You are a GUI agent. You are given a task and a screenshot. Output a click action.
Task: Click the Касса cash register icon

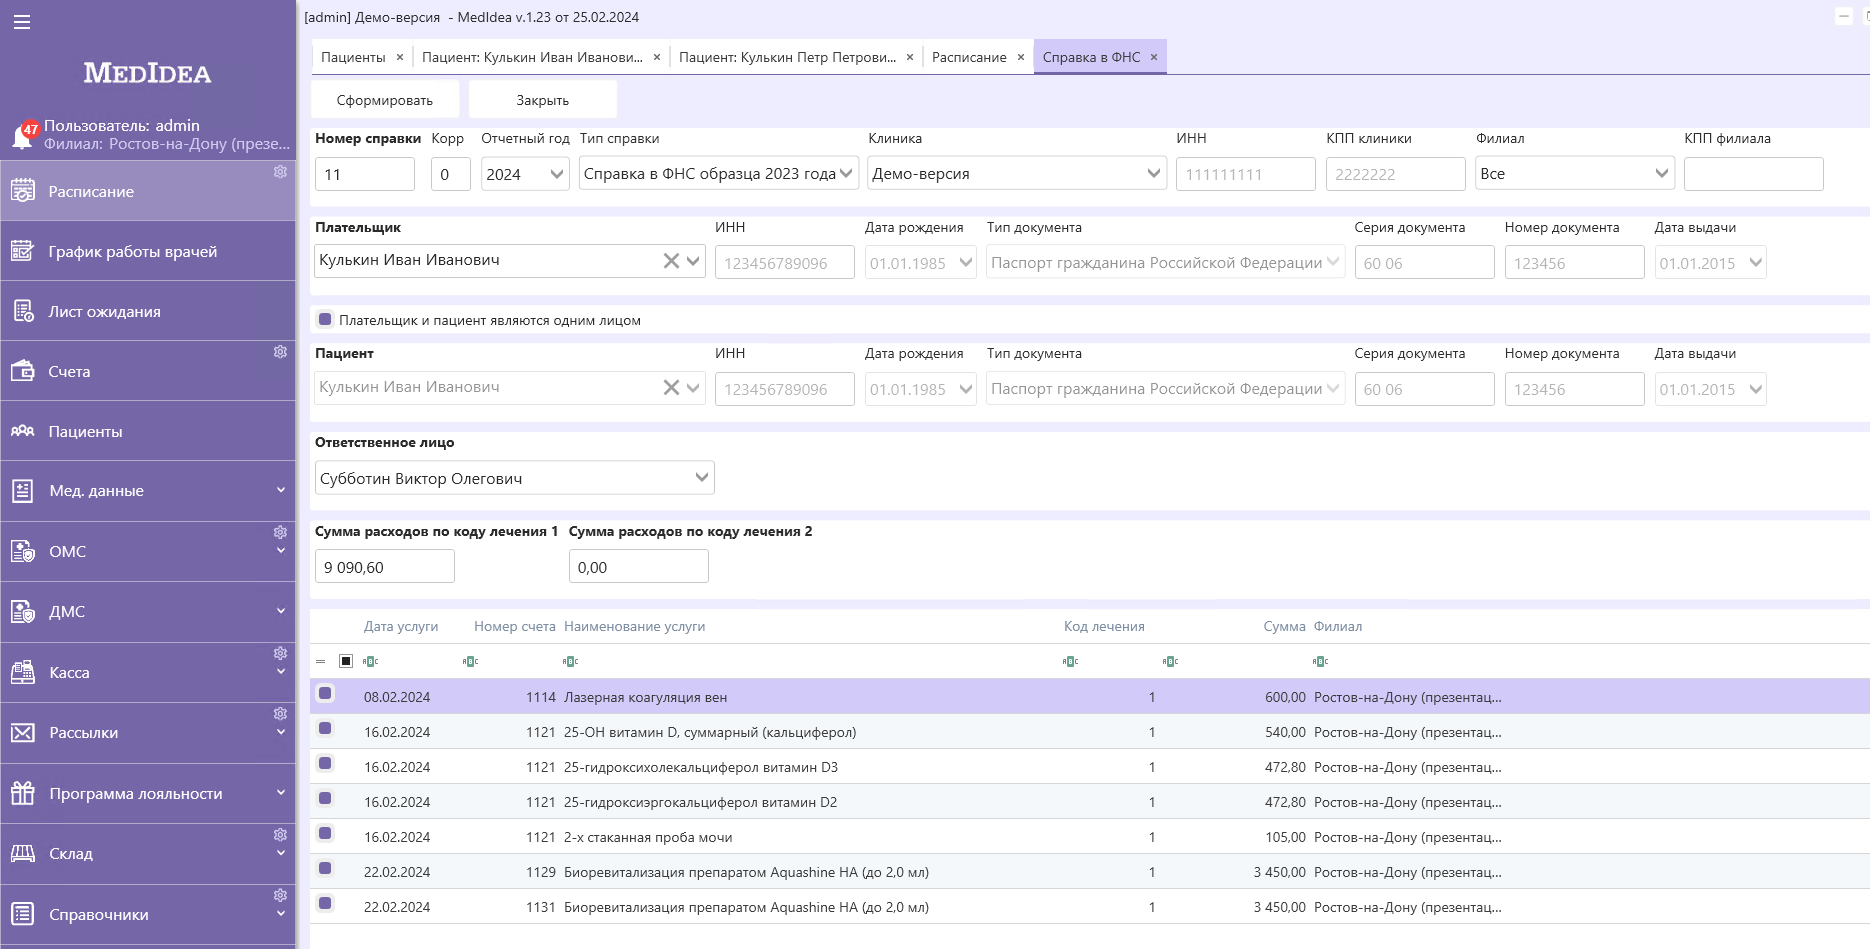23,672
